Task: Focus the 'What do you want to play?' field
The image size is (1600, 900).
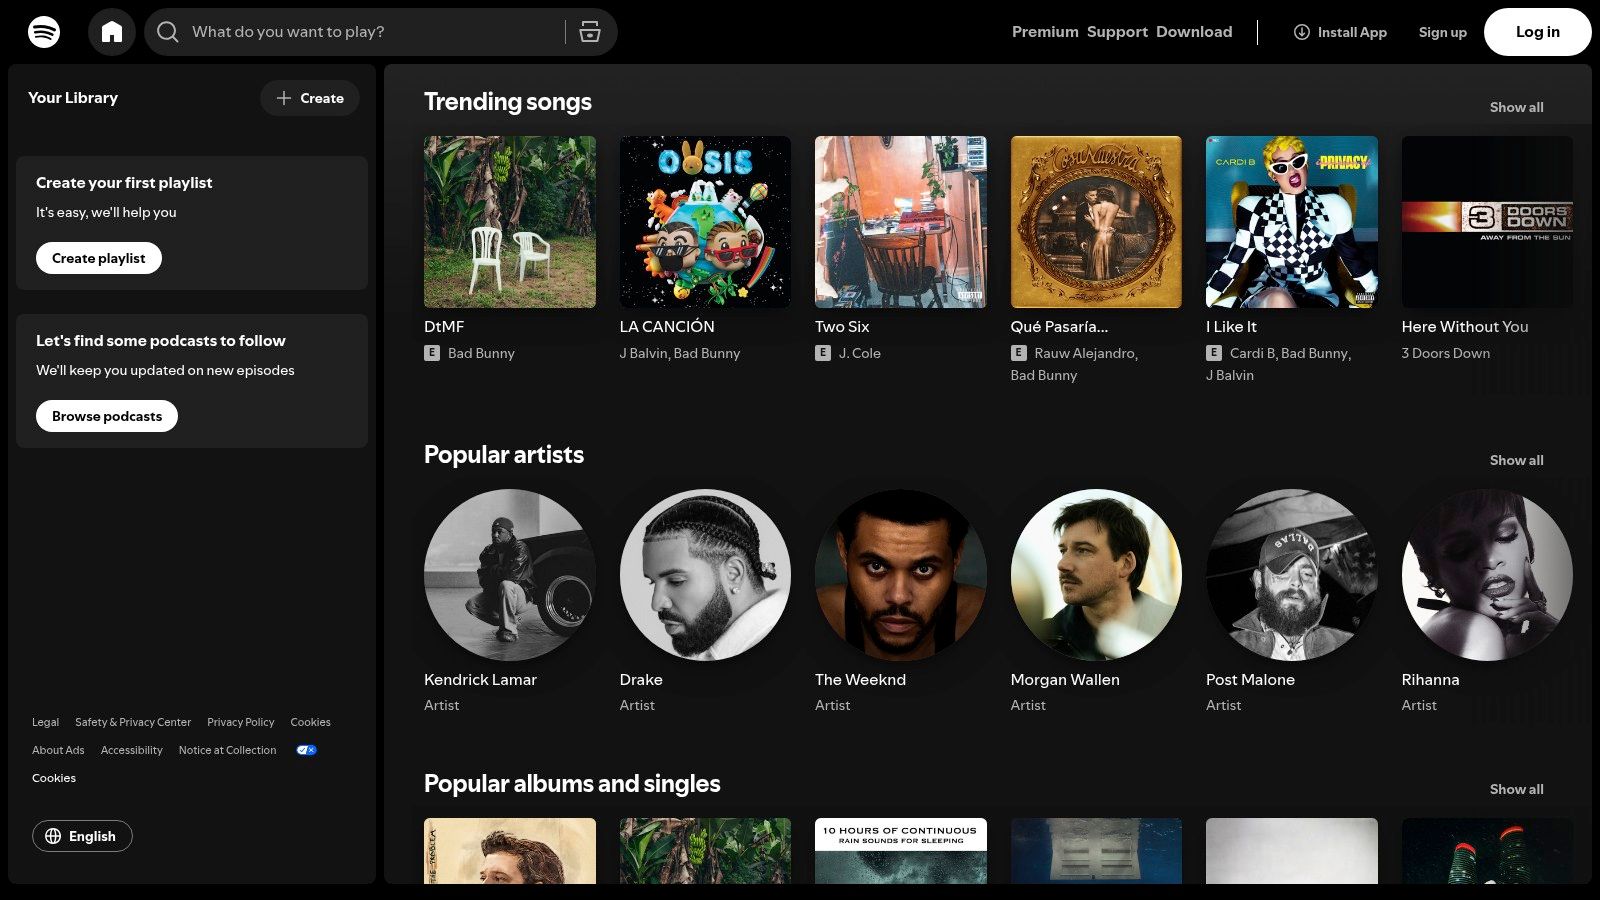Action: [x=380, y=32]
